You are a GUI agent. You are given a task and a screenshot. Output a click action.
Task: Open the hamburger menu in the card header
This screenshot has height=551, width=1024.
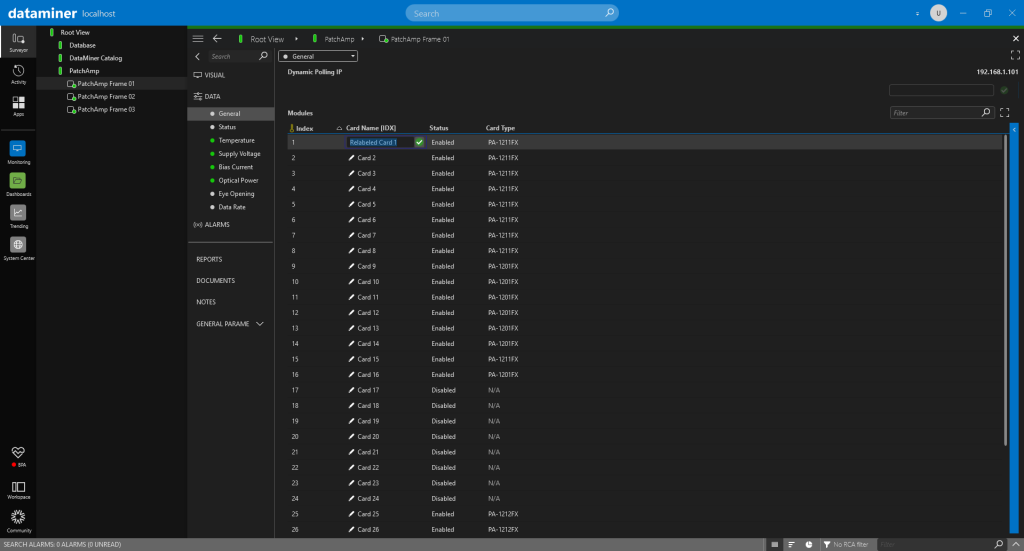(x=197, y=38)
